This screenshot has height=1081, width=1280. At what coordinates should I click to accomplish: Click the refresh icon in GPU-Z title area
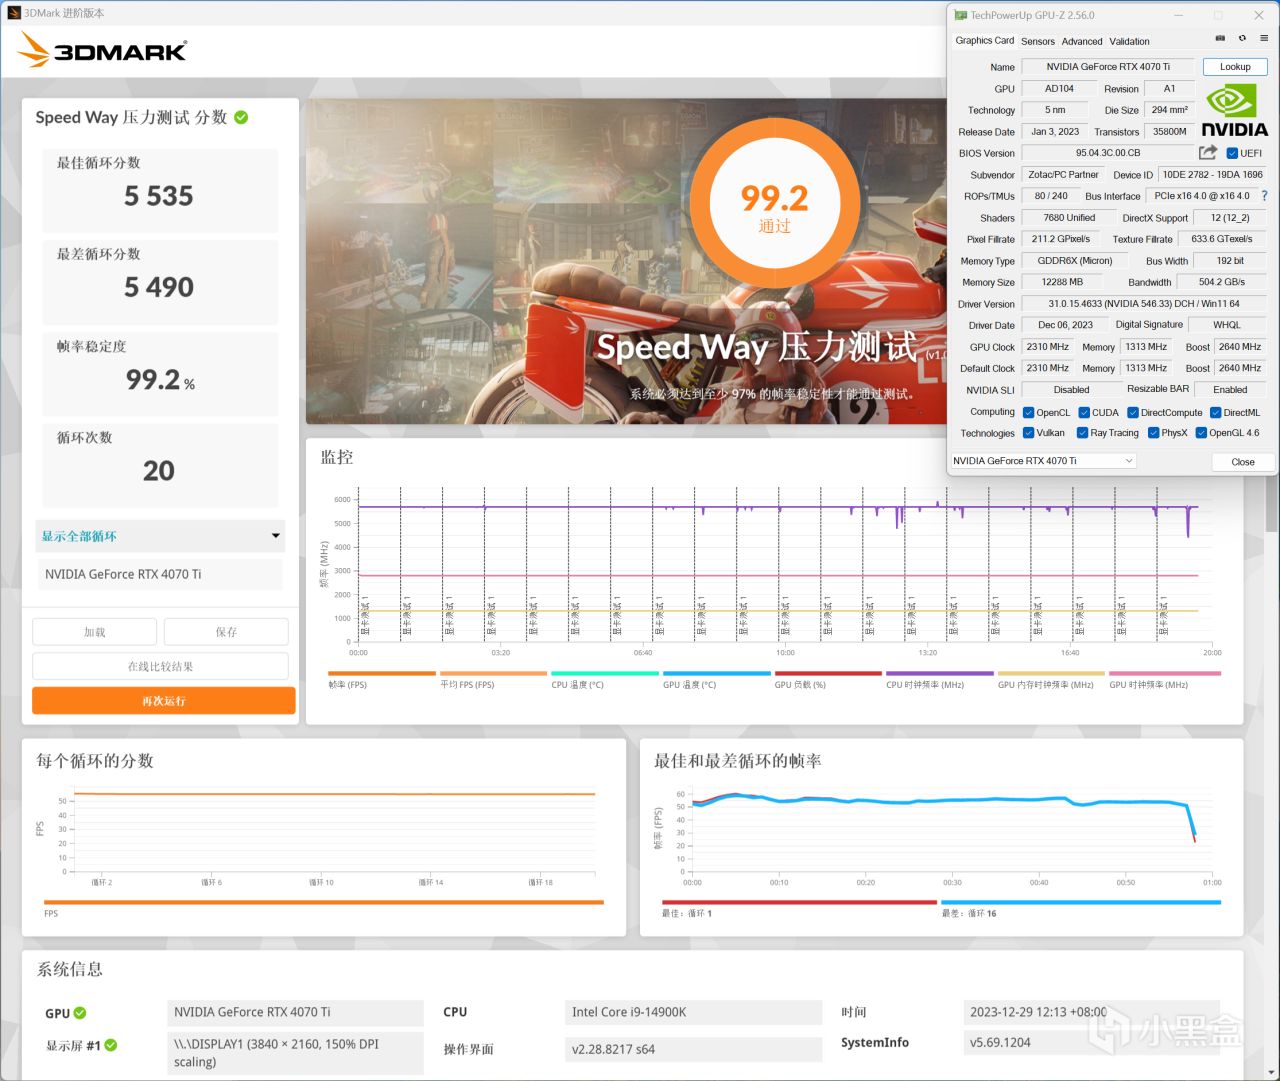1242,37
